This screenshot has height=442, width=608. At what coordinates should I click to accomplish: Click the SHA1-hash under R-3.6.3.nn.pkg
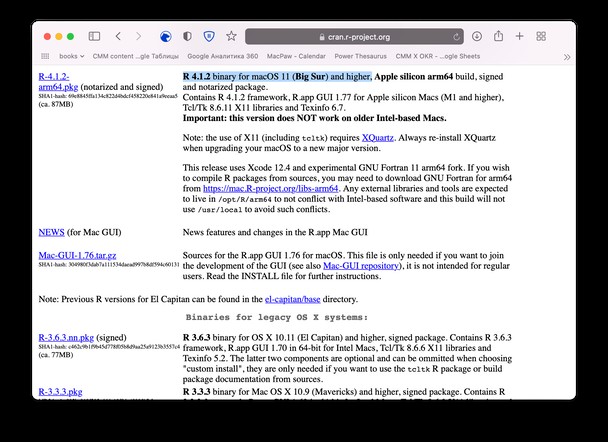click(109, 347)
